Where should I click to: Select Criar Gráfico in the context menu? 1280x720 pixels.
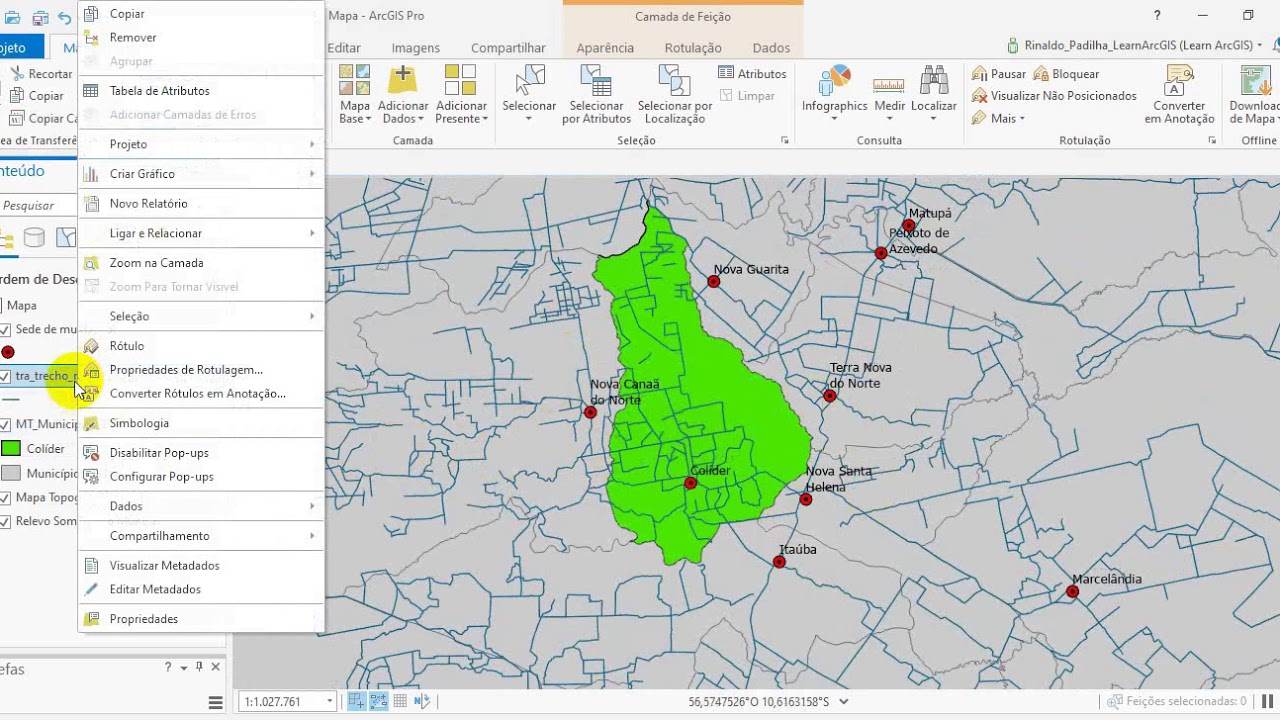click(200, 173)
